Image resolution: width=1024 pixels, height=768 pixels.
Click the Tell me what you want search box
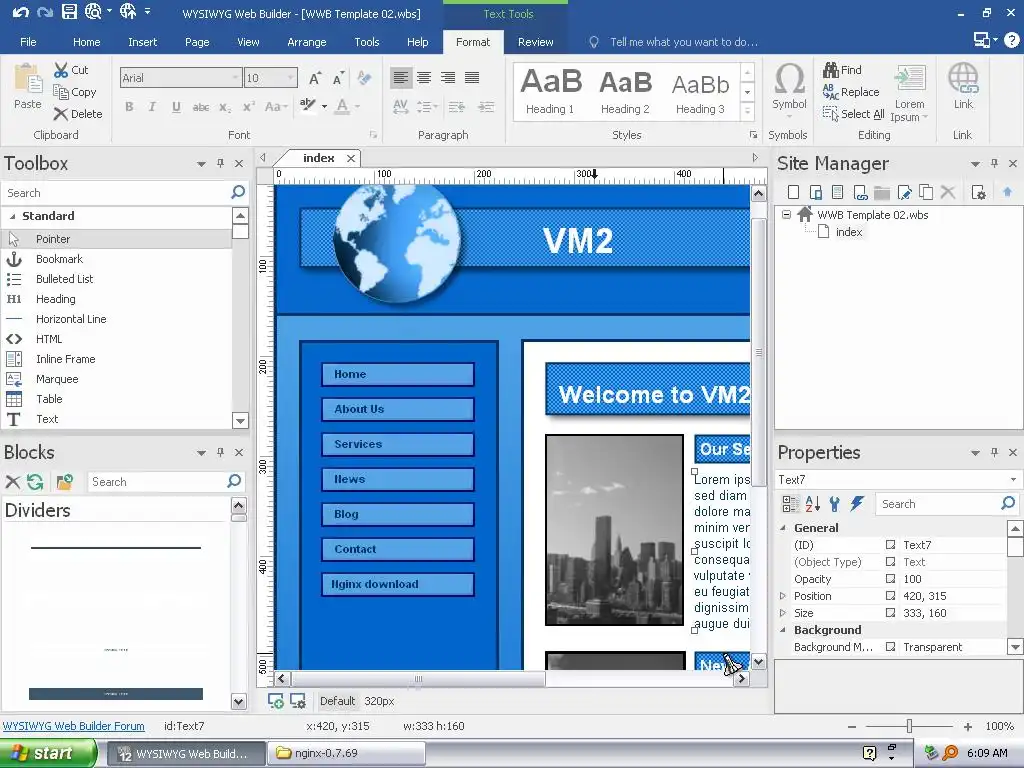coord(683,42)
